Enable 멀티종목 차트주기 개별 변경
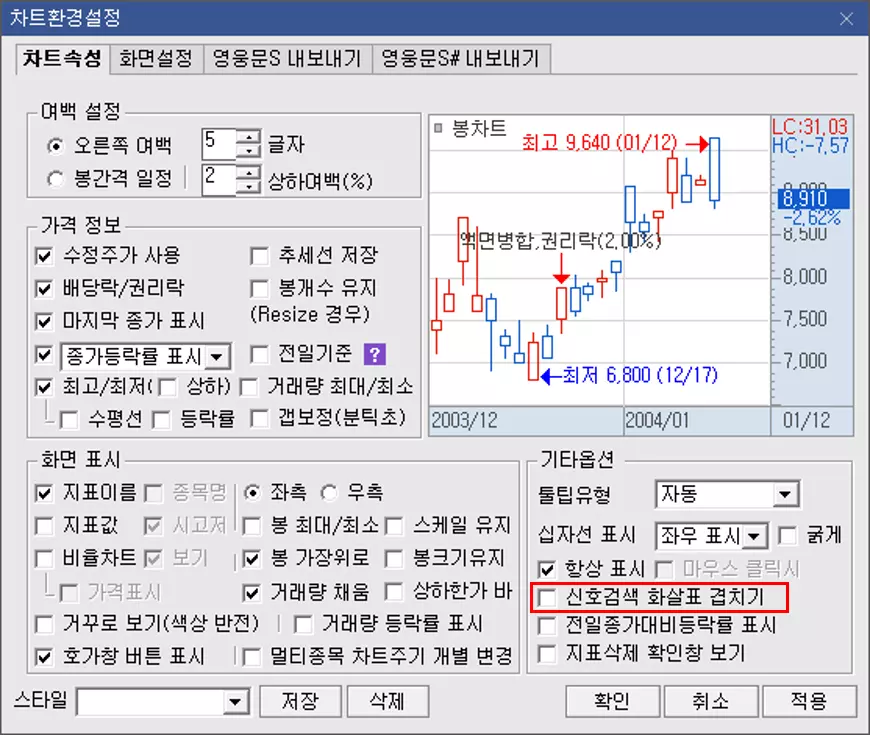The height and width of the screenshot is (735, 870). click(x=252, y=657)
